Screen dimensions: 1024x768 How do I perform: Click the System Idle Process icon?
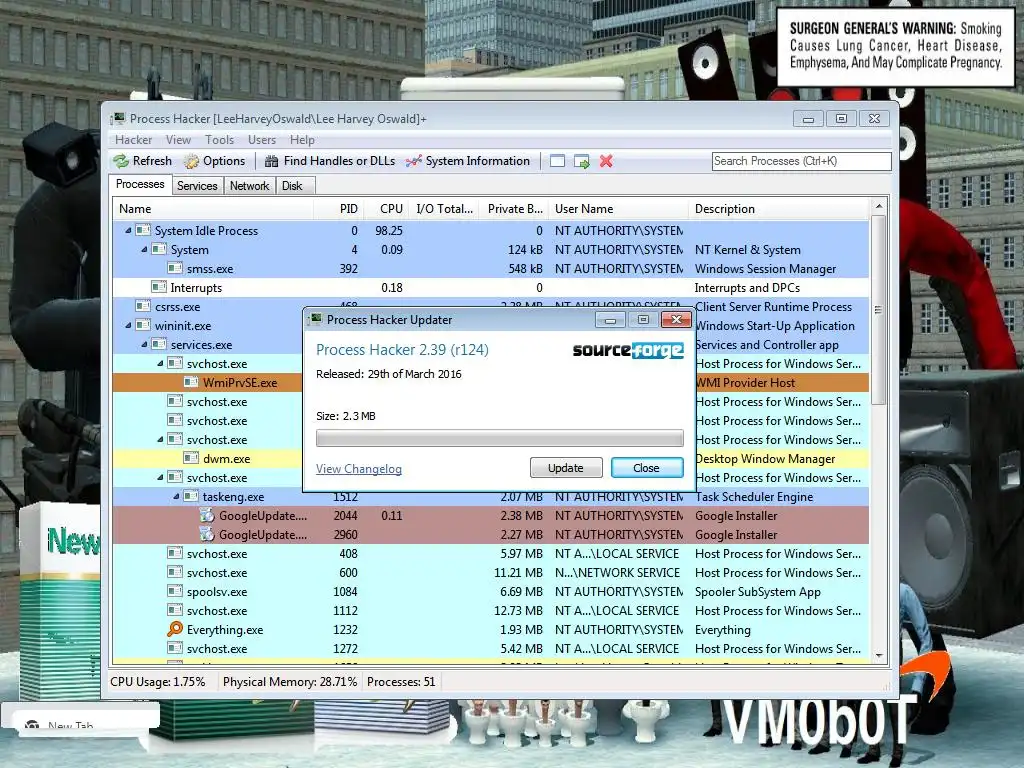tap(142, 231)
